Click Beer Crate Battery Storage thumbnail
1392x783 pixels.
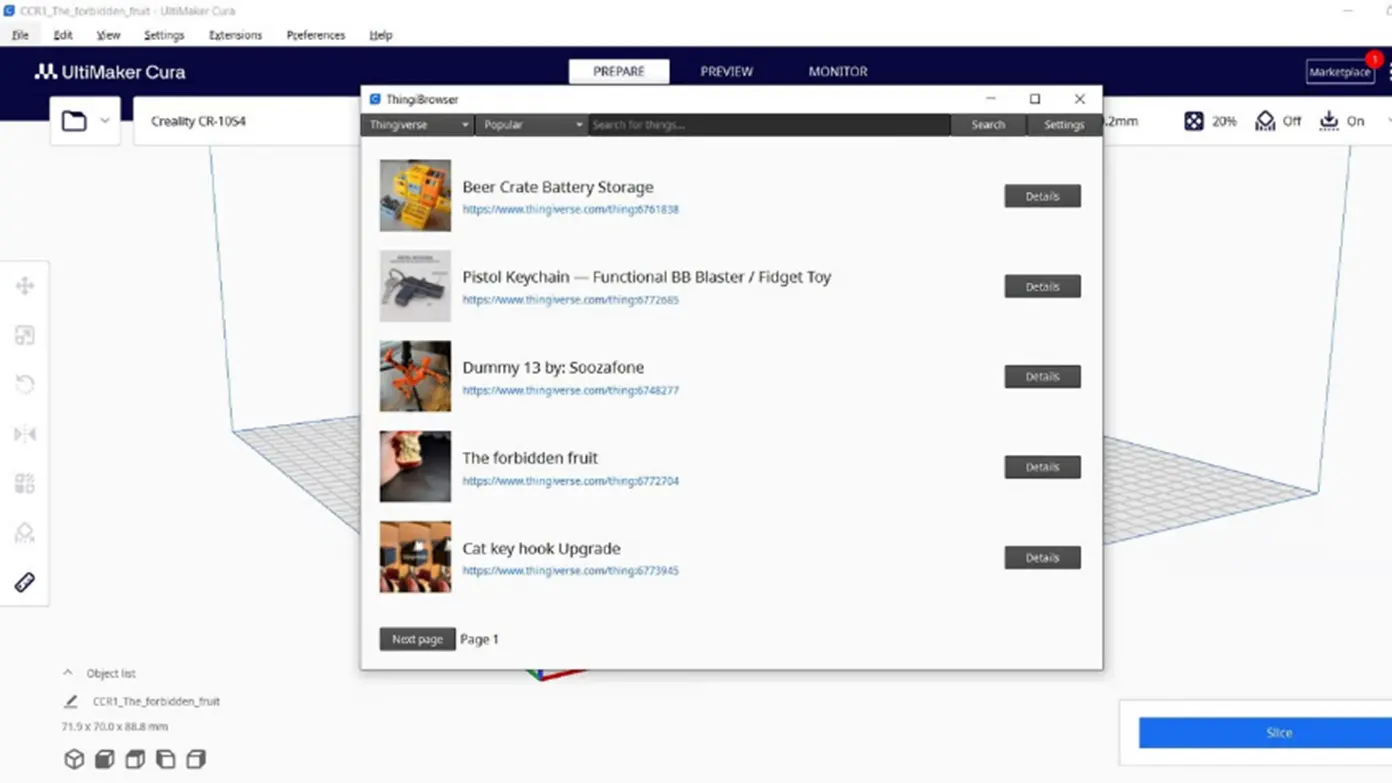tap(415, 196)
